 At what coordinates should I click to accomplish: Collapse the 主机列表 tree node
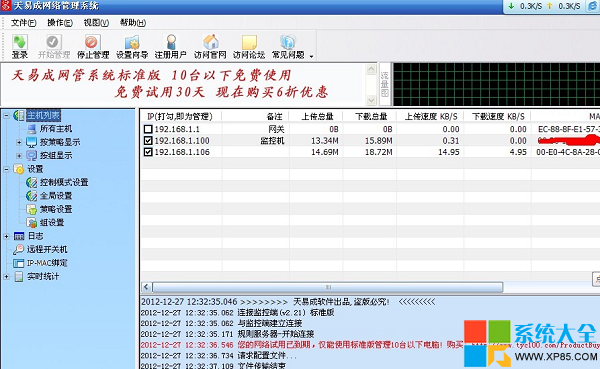7,115
